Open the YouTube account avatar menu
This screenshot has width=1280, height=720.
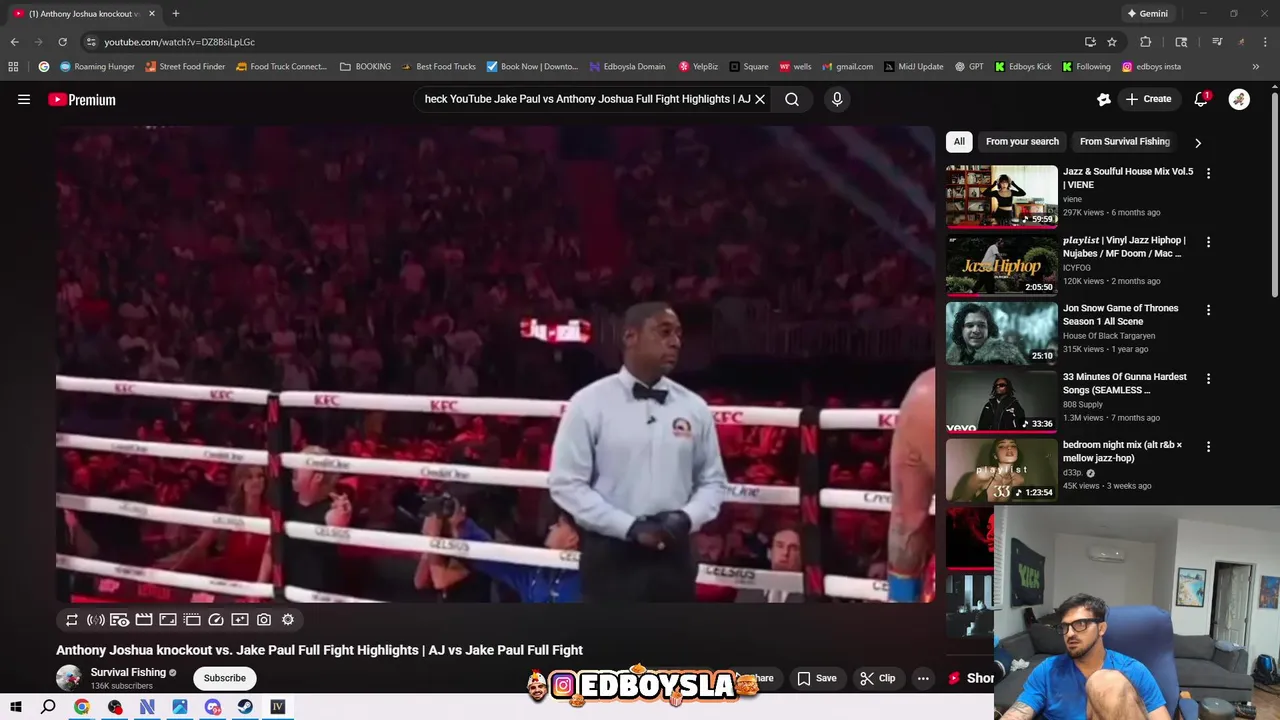[1239, 99]
